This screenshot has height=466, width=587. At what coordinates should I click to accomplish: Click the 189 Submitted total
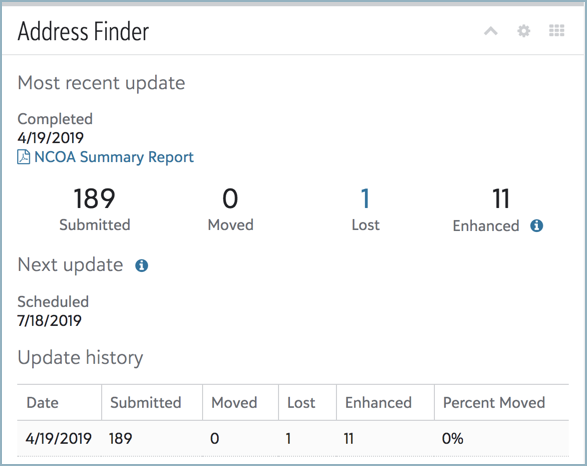pos(94,198)
